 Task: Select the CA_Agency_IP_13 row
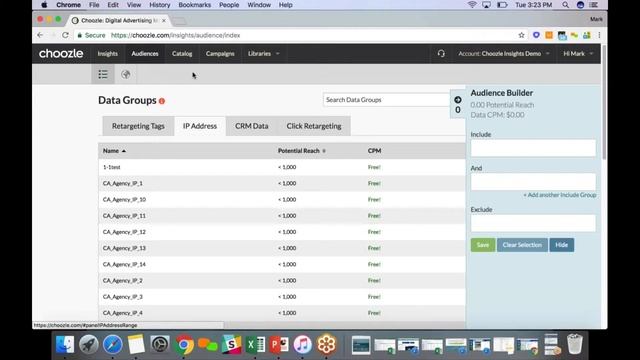click(x=282, y=248)
